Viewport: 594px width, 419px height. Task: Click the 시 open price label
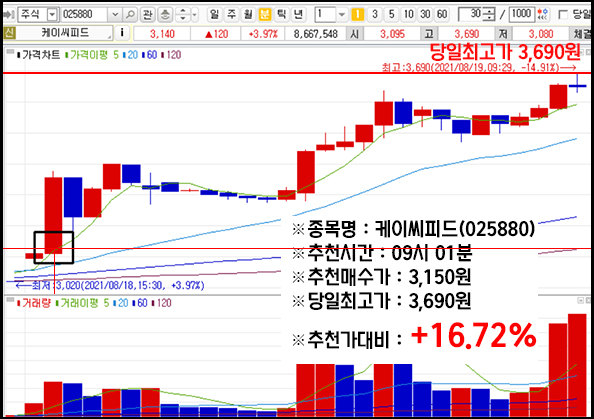[x=355, y=34]
